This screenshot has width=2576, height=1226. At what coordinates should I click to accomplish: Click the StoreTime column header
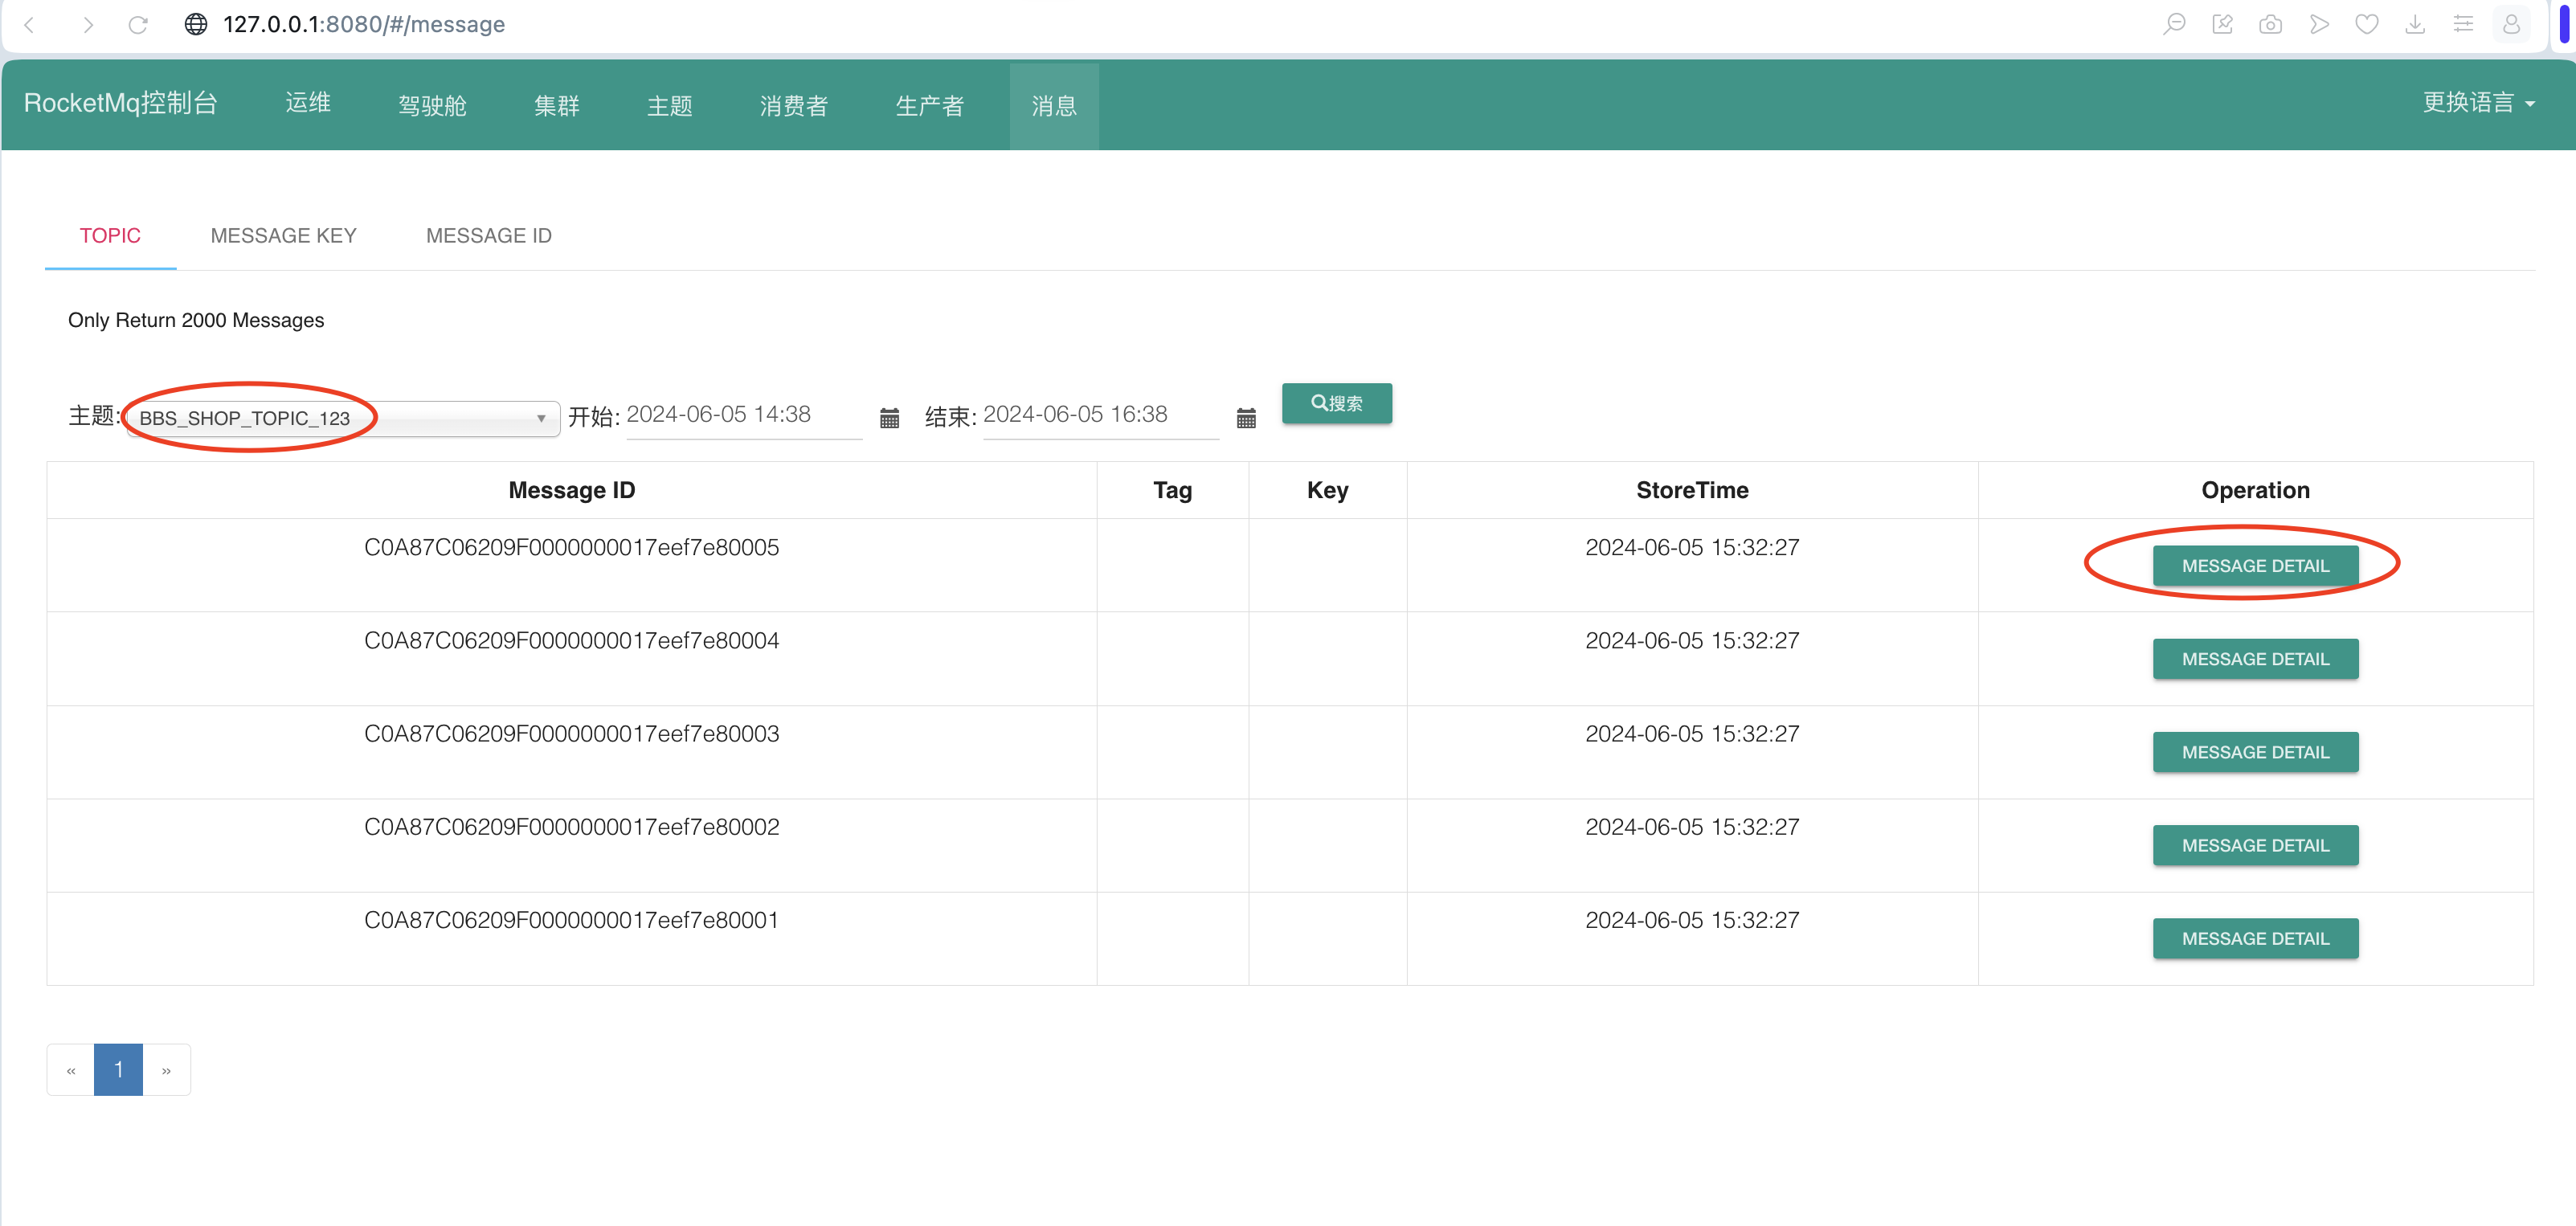(1692, 490)
